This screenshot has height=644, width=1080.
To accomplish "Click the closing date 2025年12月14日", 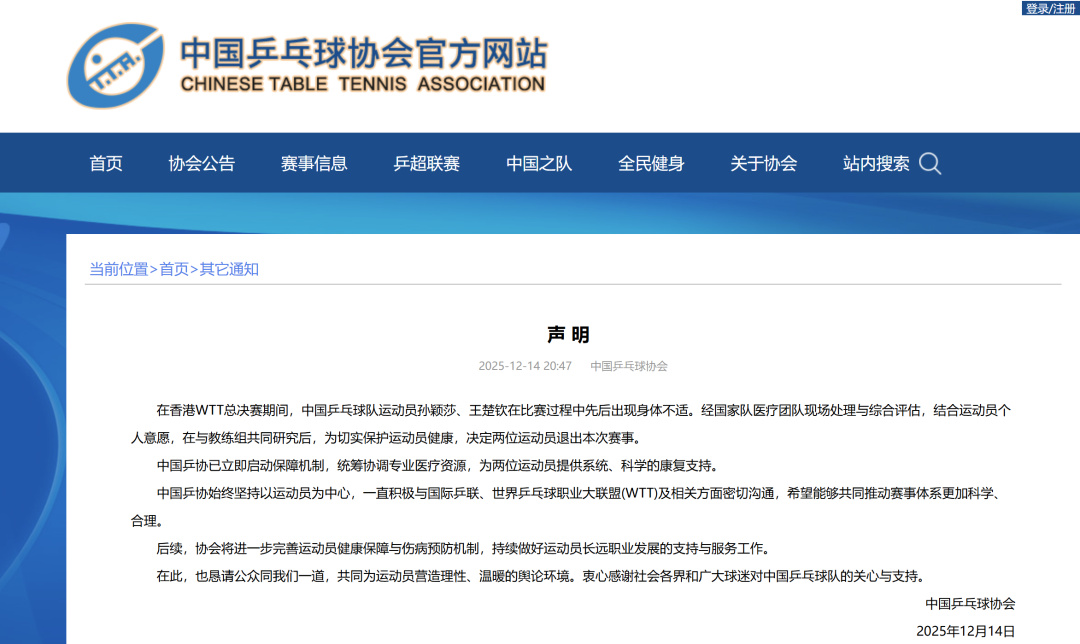I will tap(965, 631).
